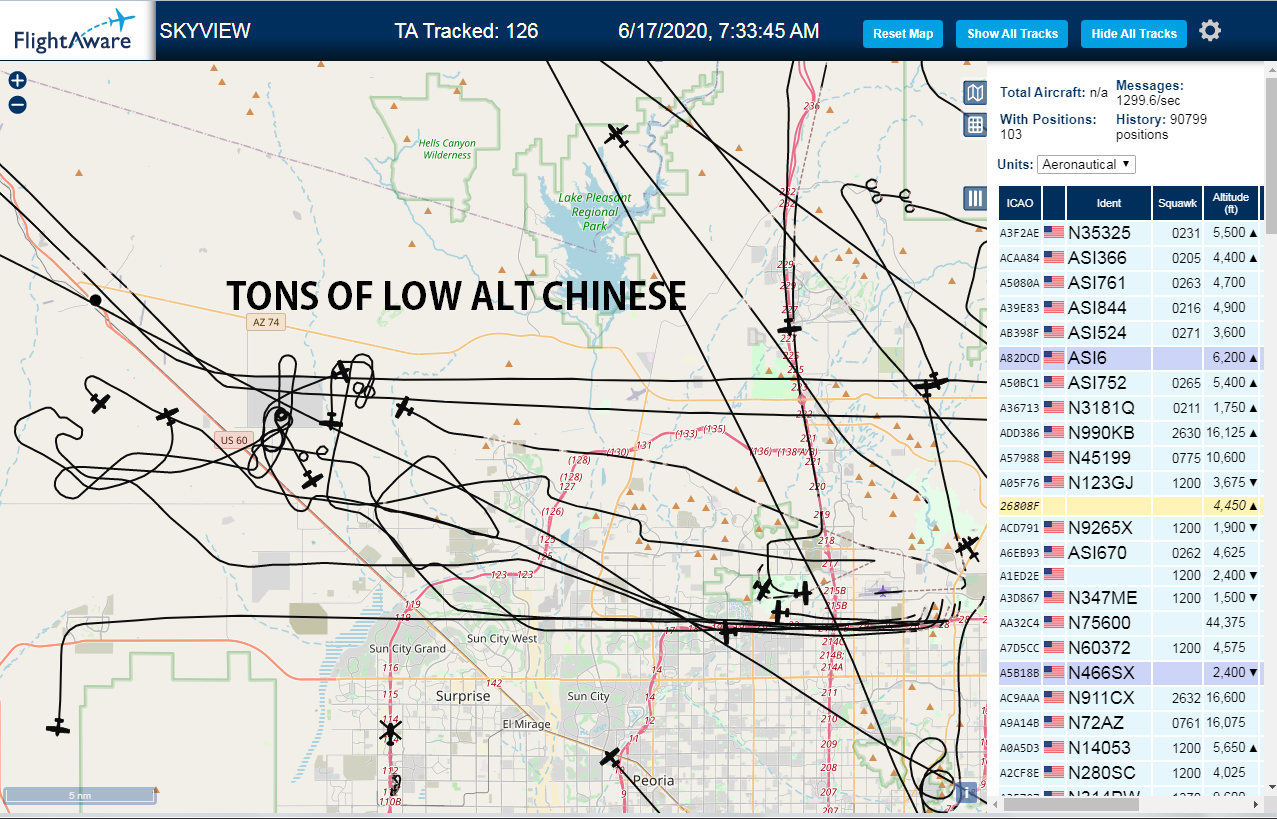The width and height of the screenshot is (1277, 819).
Task: Click US flag in ASI366 row
Action: [1054, 257]
